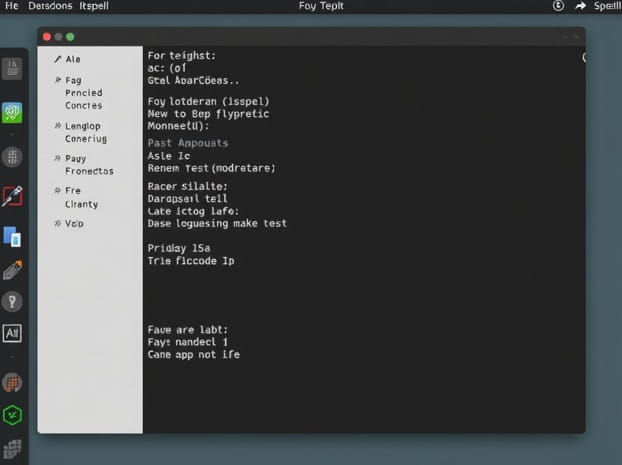Click the 'Fay: nandecl 1' line
This screenshot has height=465, width=622.
click(188, 342)
